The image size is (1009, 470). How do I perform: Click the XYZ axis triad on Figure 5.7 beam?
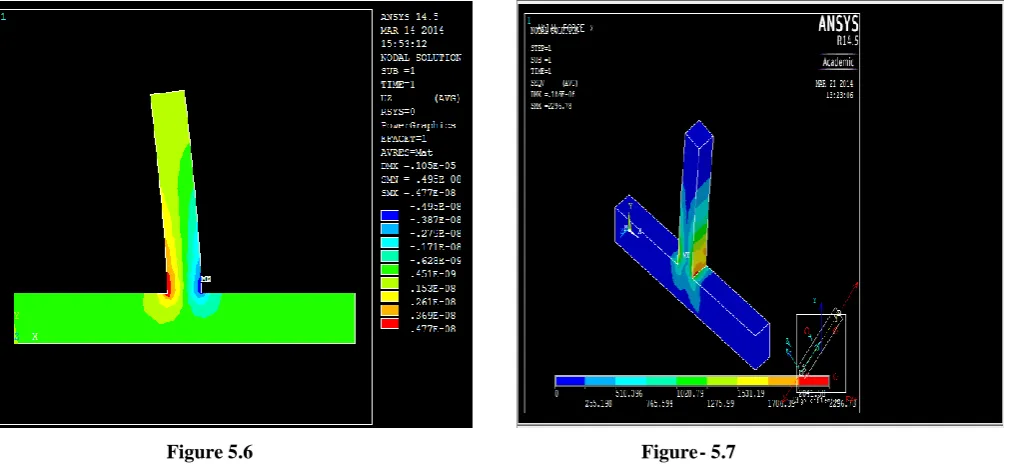633,222
